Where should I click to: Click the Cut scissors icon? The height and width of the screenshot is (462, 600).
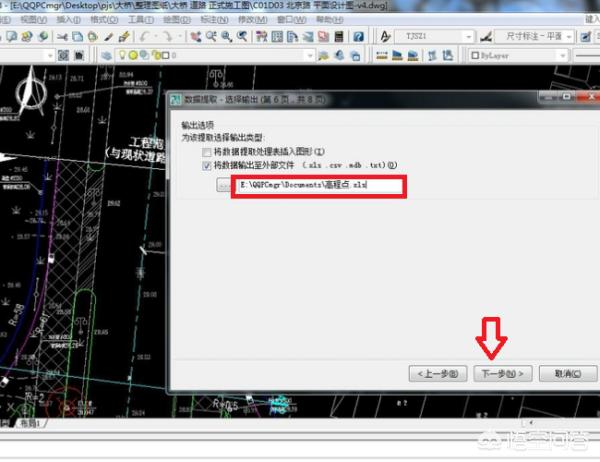62,36
